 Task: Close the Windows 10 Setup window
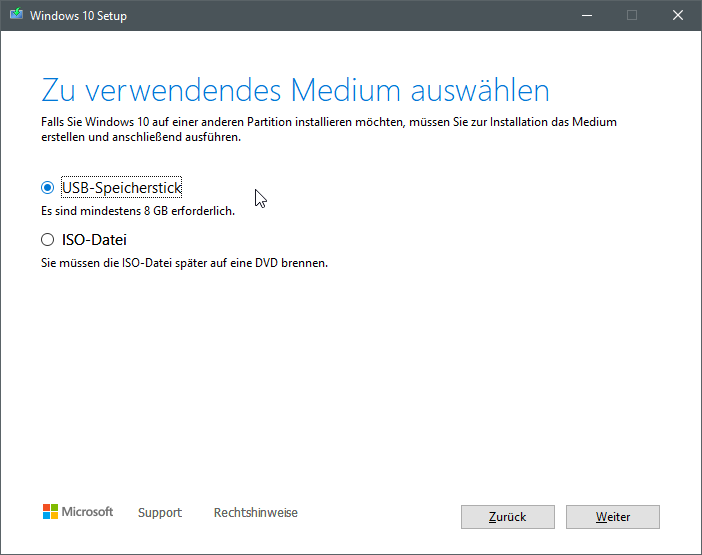pos(678,16)
